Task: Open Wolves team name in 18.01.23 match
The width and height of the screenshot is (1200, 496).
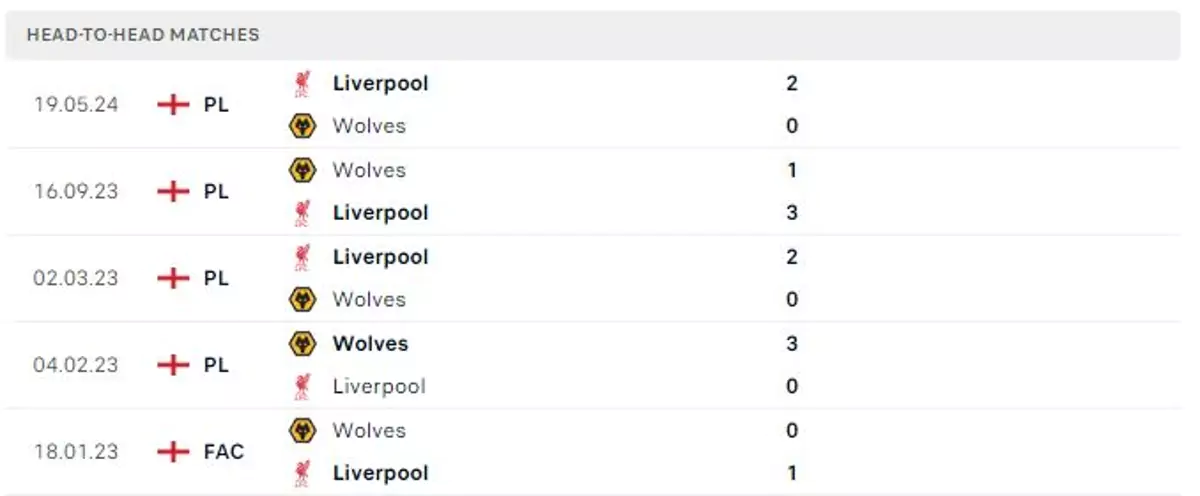Action: pyautogui.click(x=369, y=430)
